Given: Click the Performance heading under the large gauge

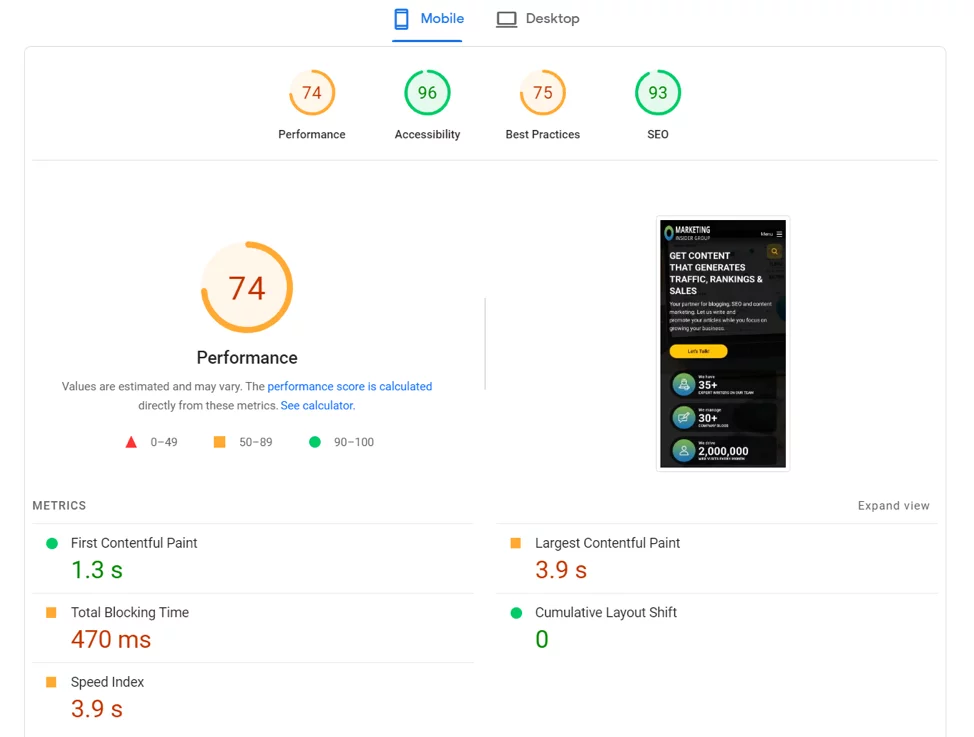Looking at the screenshot, I should [247, 358].
